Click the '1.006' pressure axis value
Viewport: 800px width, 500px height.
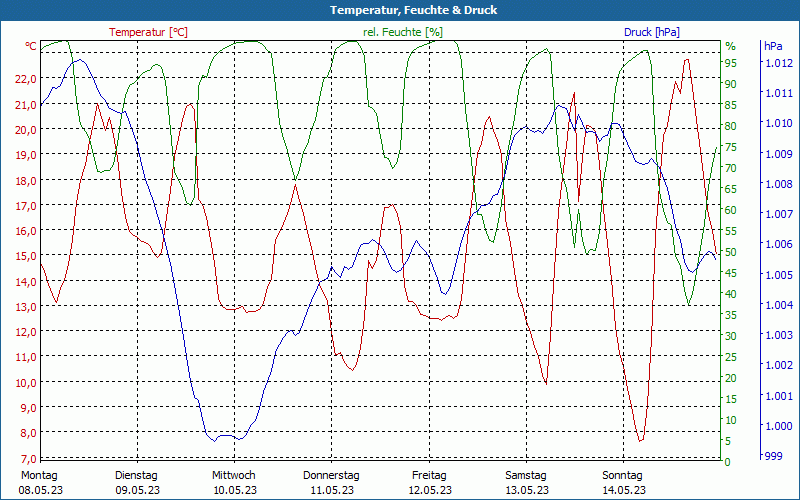[780, 244]
